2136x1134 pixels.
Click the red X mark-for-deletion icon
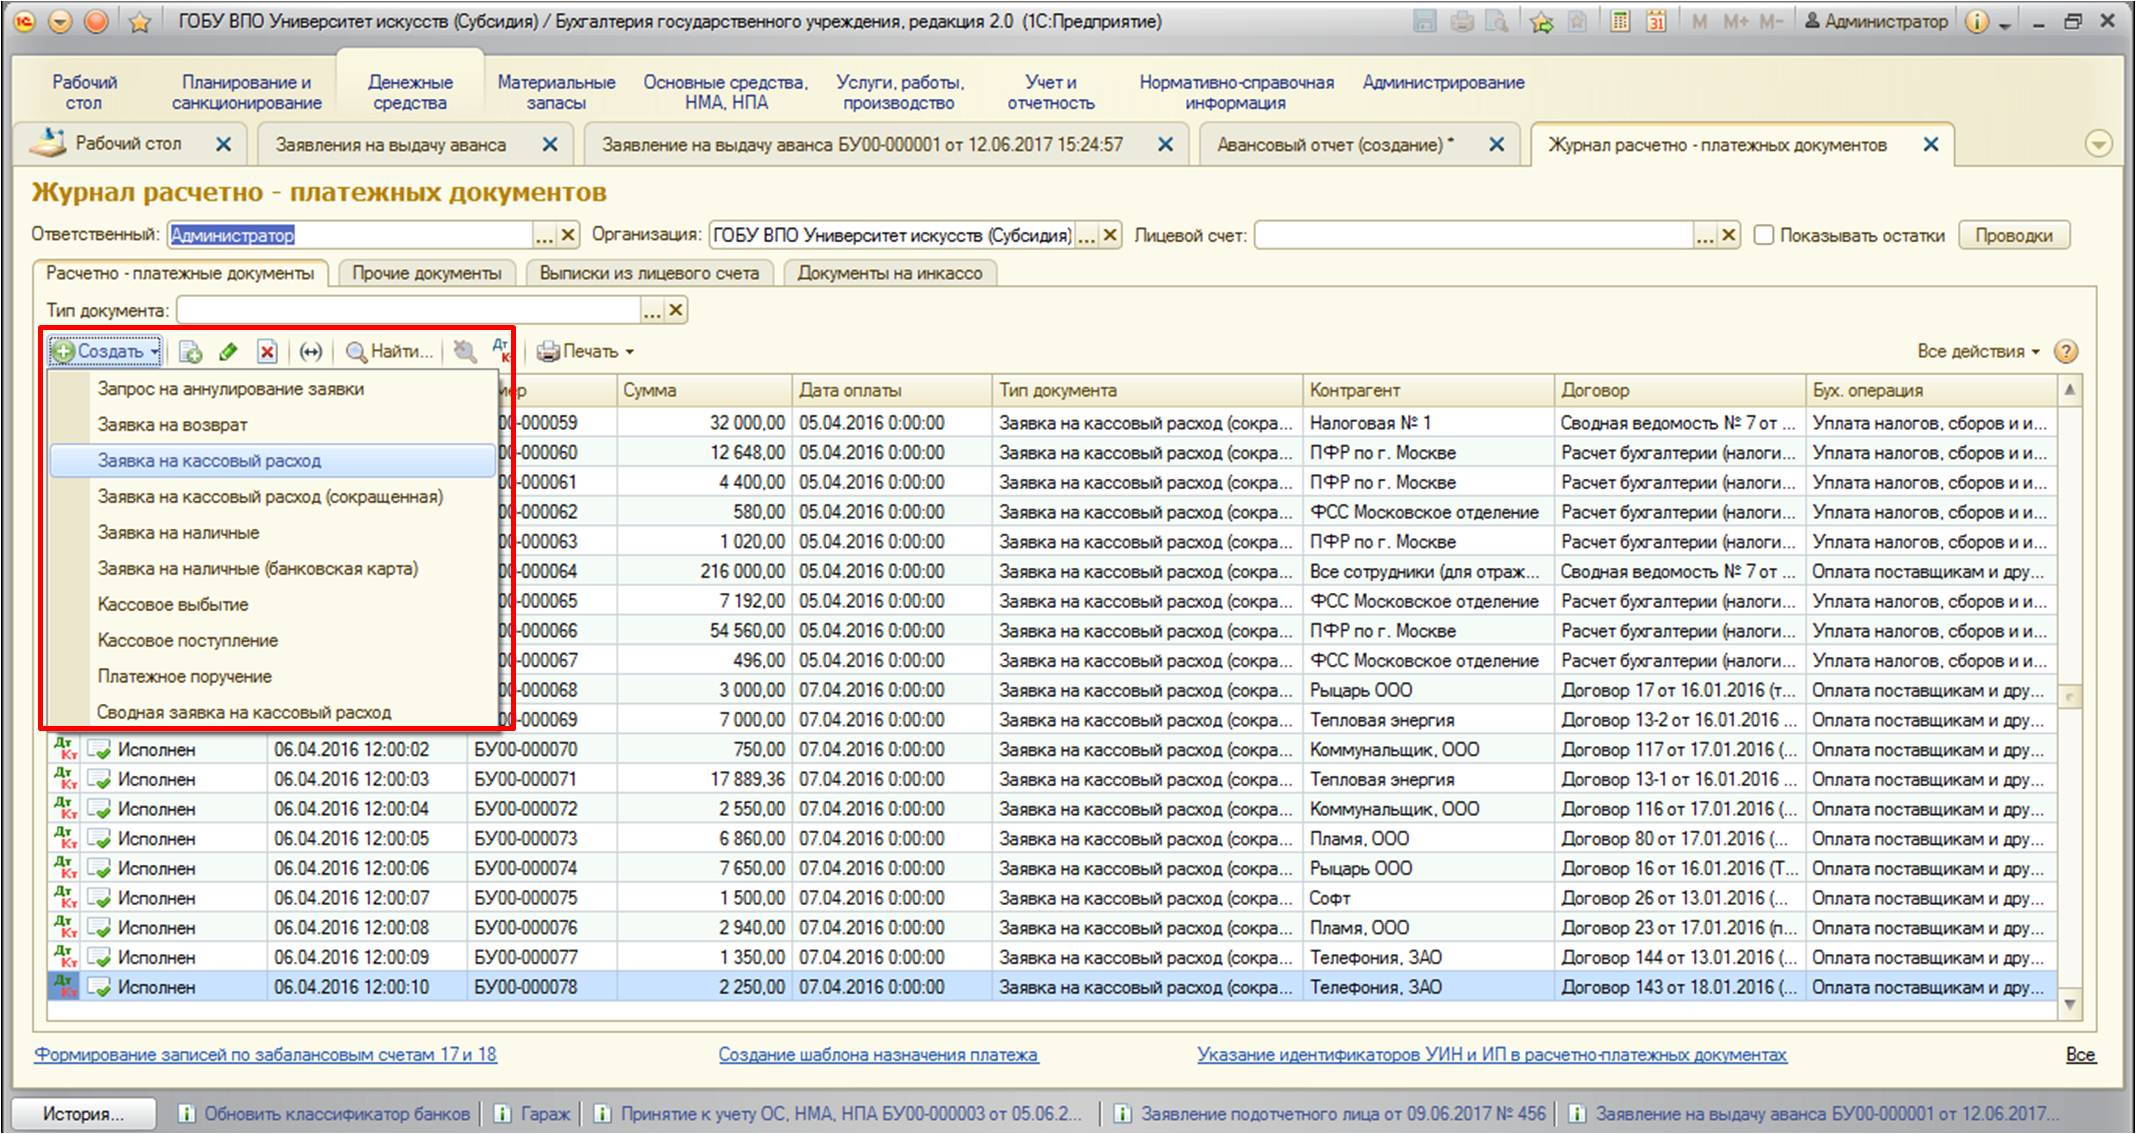266,352
